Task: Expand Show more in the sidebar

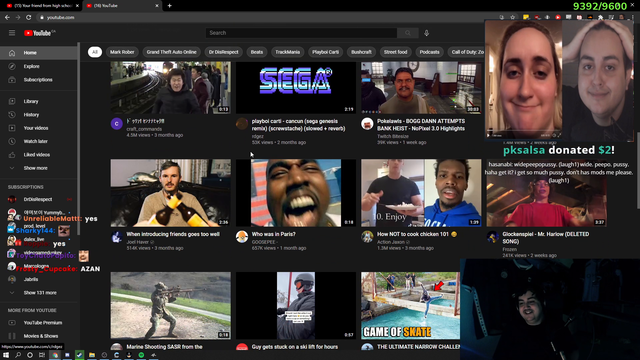Action: tap(39, 168)
